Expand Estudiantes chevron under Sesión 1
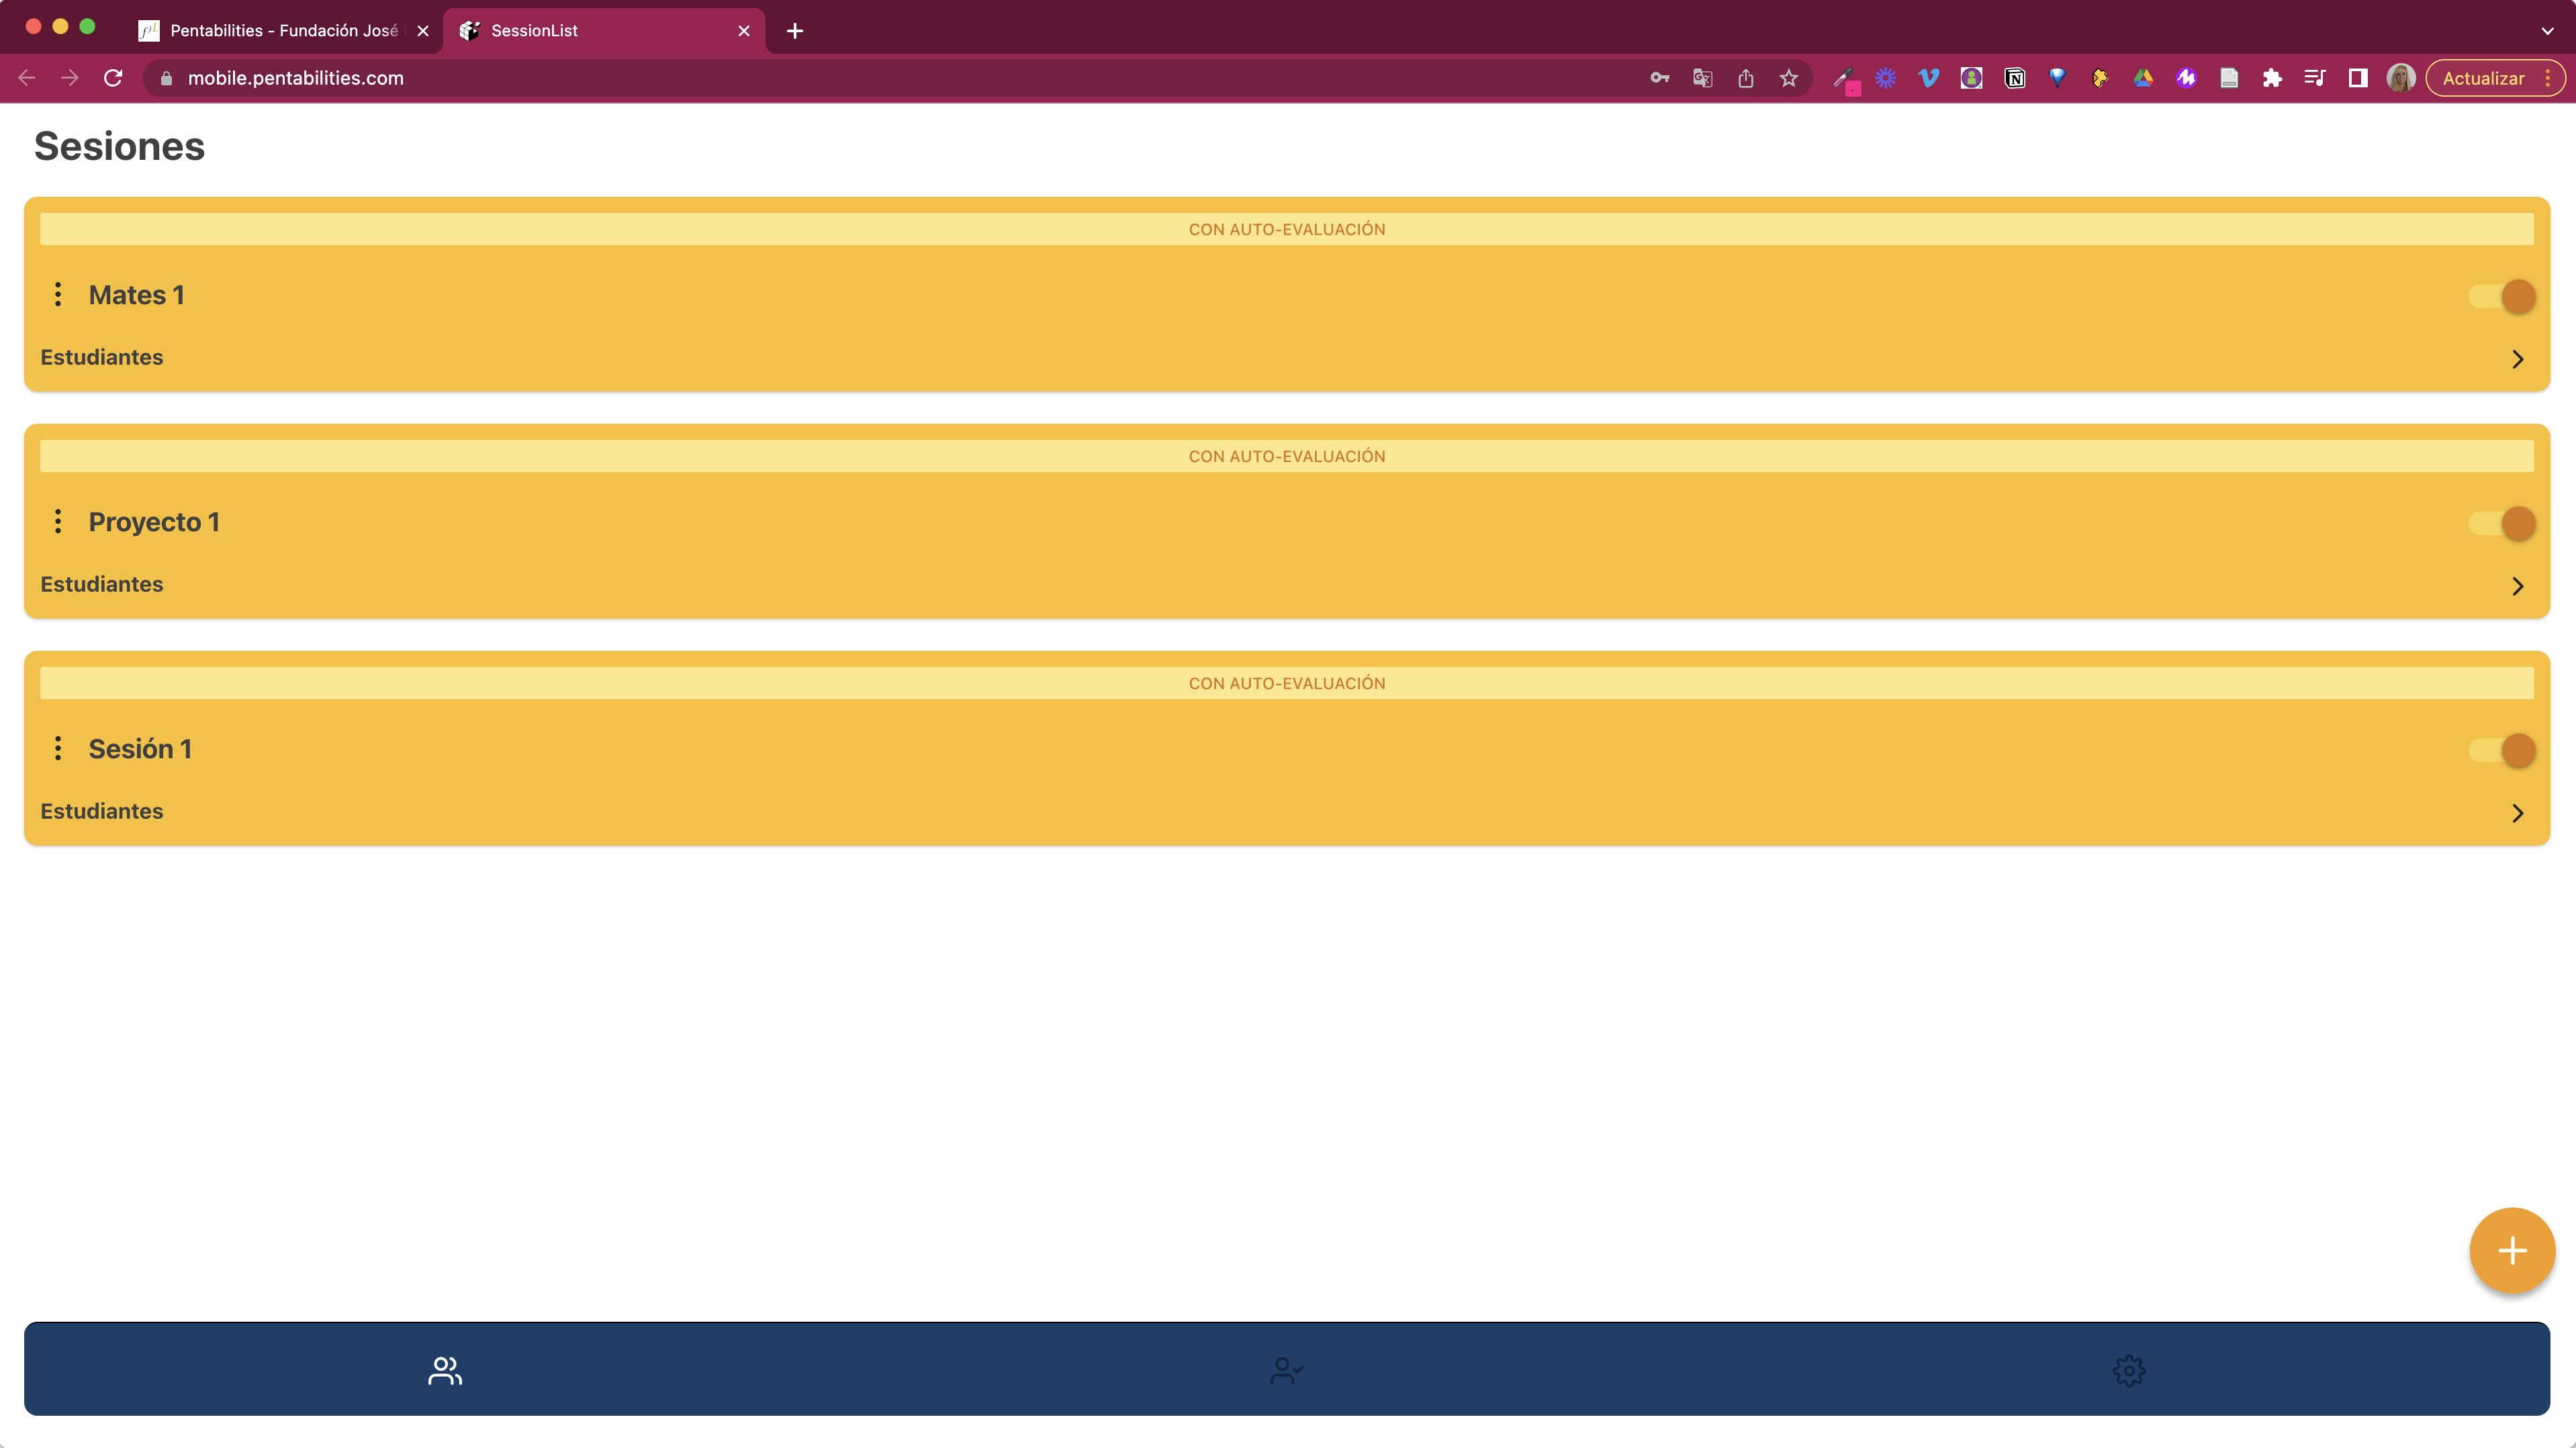 point(2517,813)
